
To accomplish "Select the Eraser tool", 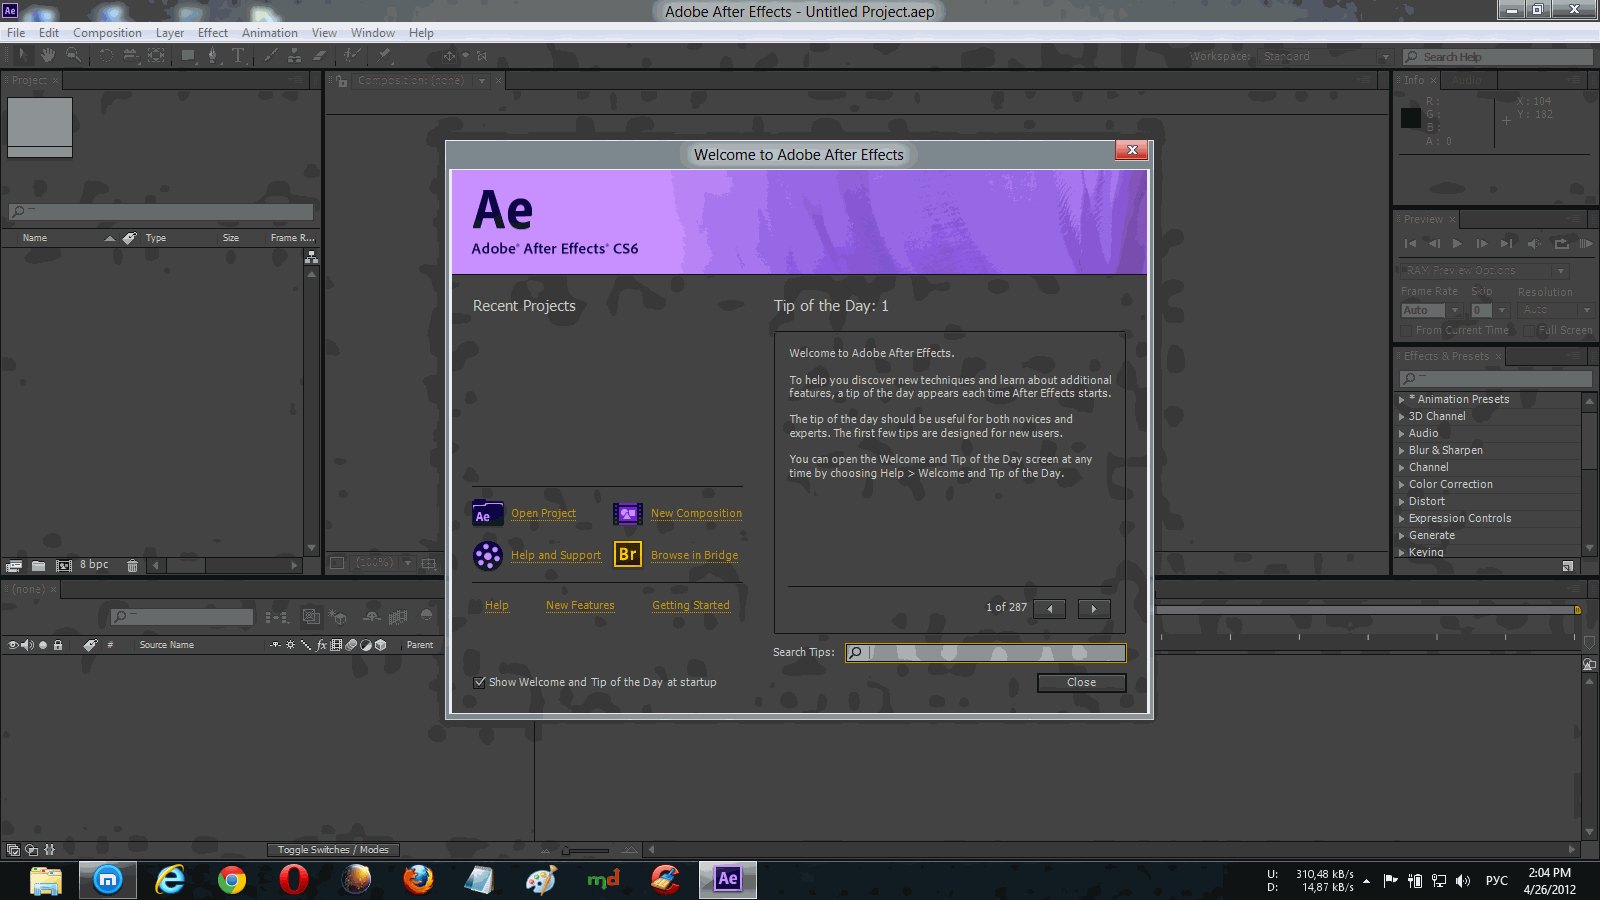I will pyautogui.click(x=320, y=56).
